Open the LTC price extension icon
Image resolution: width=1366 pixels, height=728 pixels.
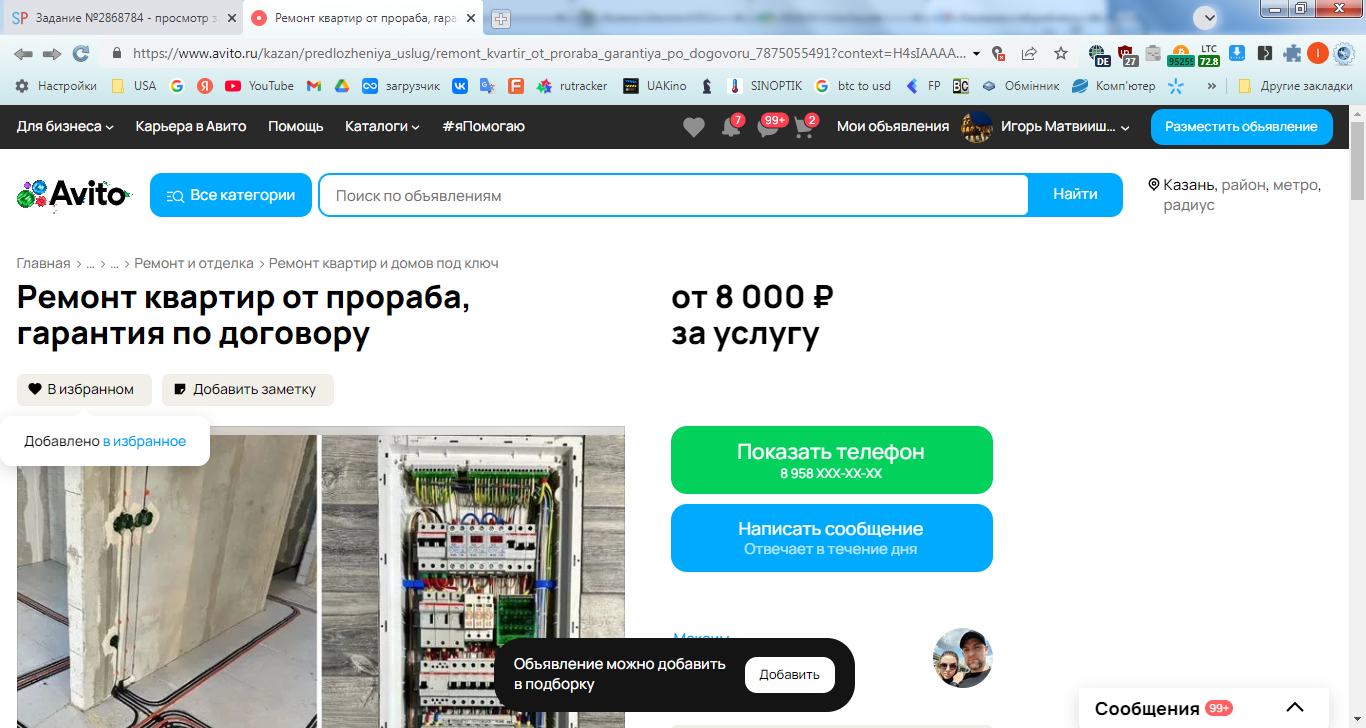point(1209,54)
